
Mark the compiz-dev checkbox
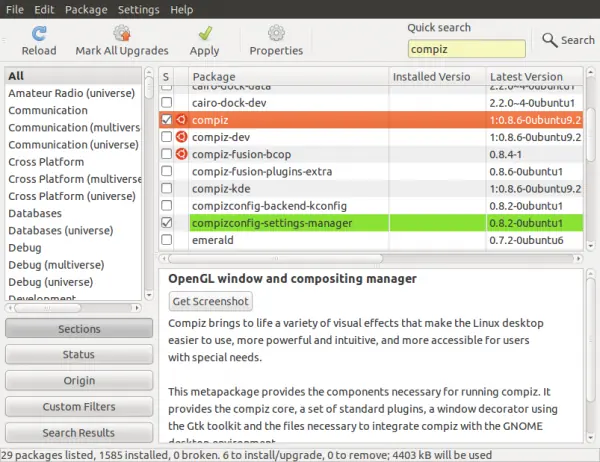click(166, 137)
